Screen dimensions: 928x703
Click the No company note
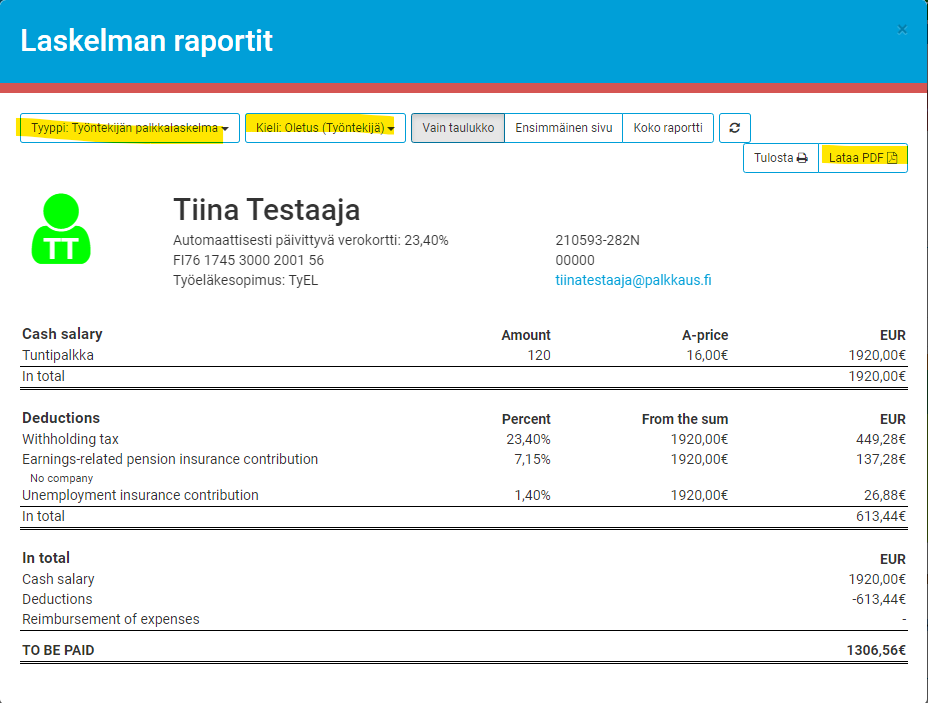62,478
